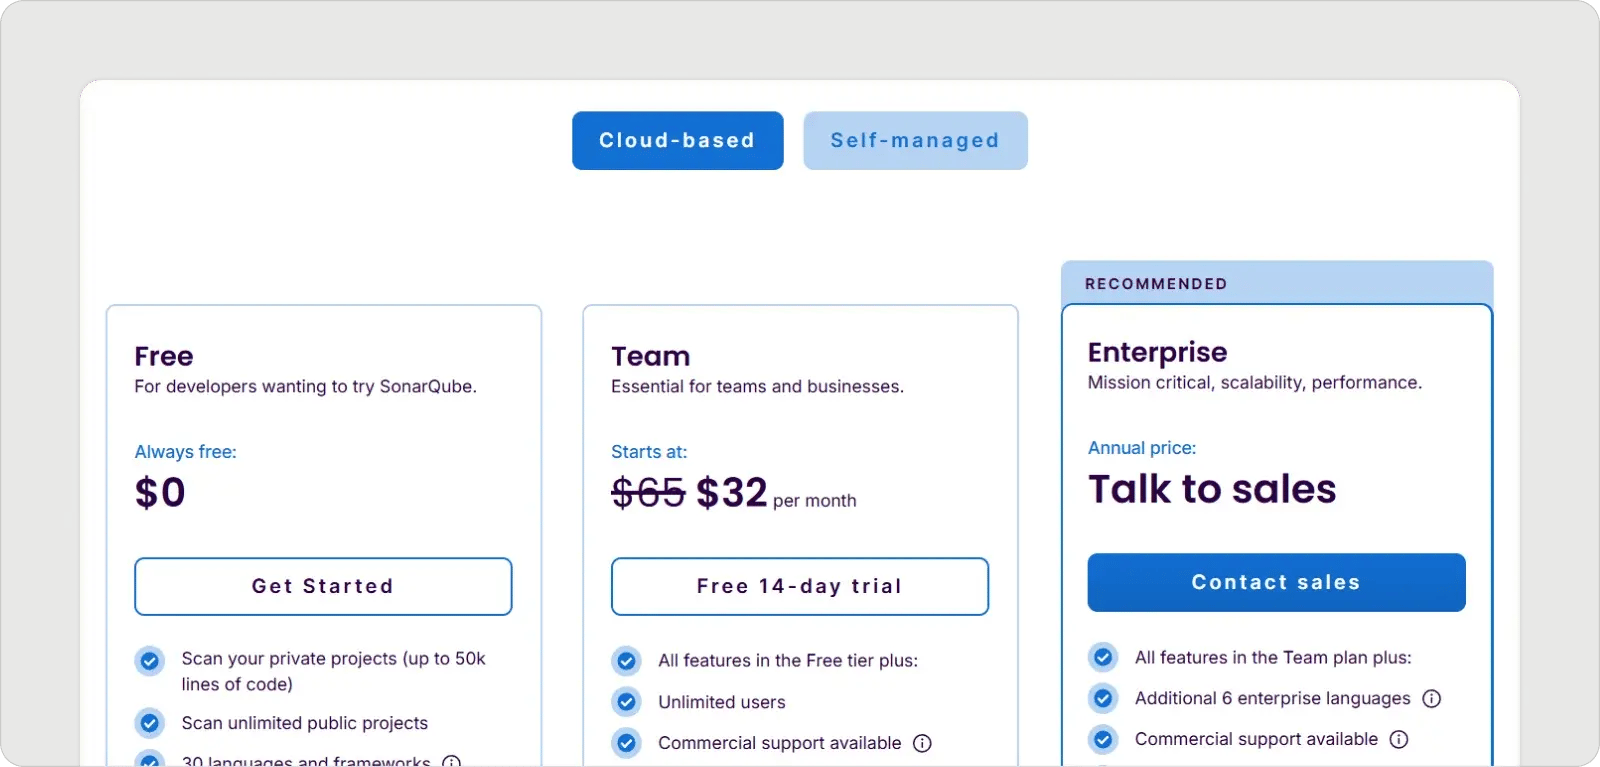1600x767 pixels.
Task: Click checkmark icon beside Scan unlimited public projects
Action: (x=150, y=722)
